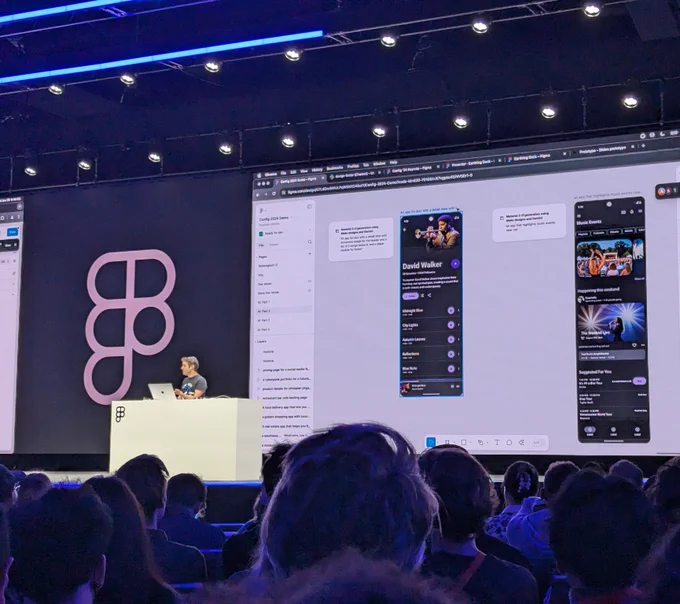Select restaurant bar cafe landing page layer
This screenshot has width=680, height=604.
pos(286,398)
